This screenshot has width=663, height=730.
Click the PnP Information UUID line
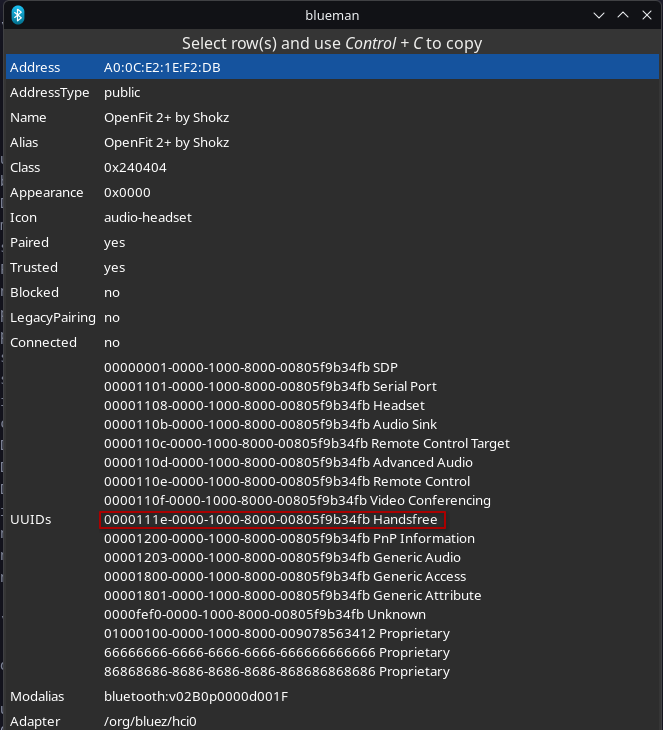[289, 539]
